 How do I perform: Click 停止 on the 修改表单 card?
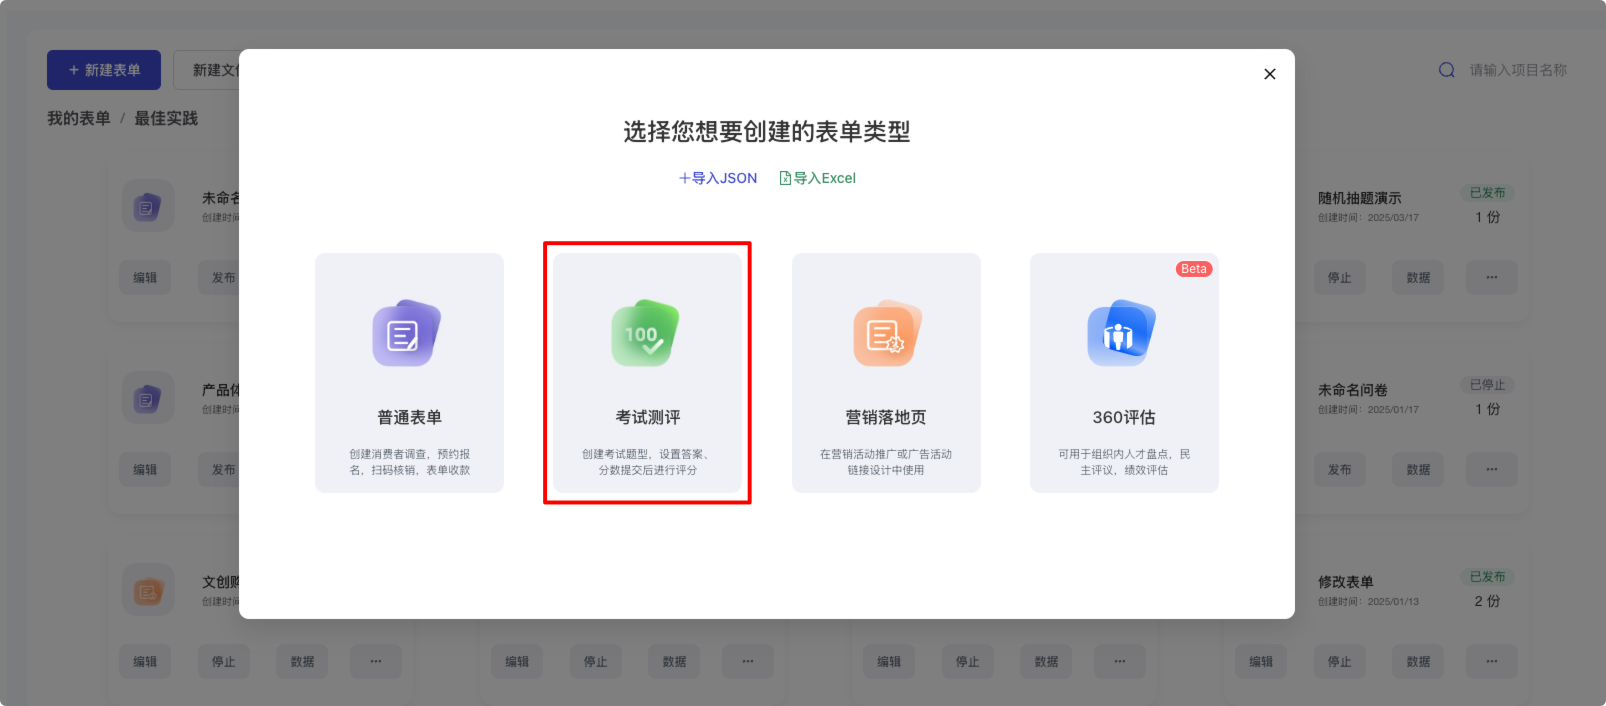(1340, 662)
